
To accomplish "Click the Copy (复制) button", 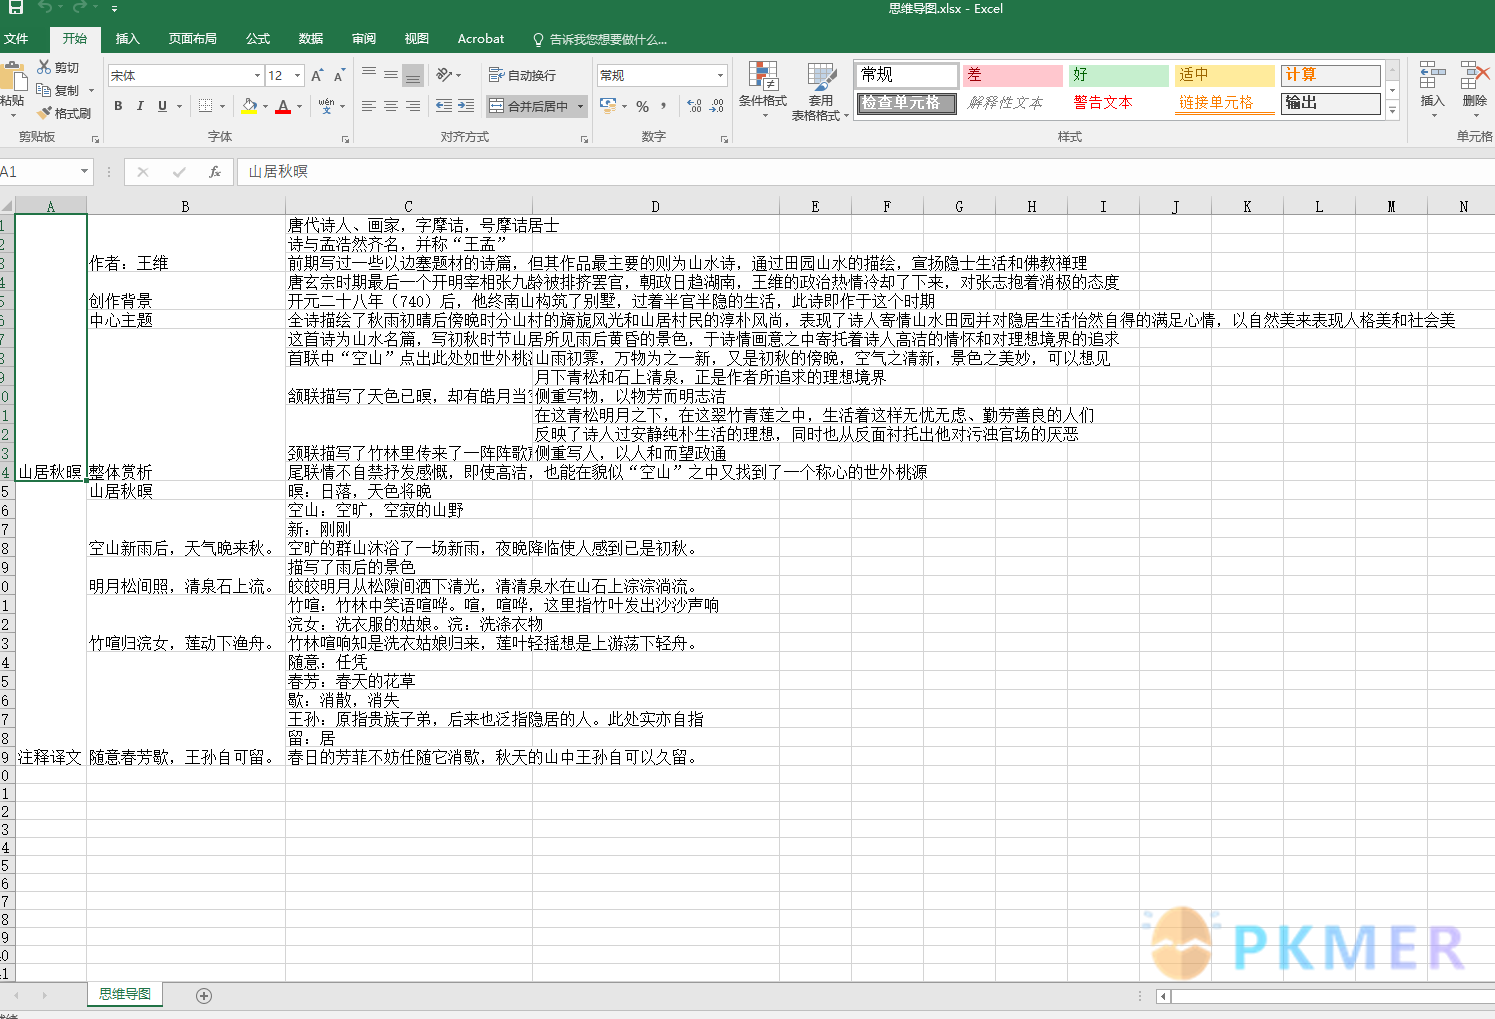I will click(58, 90).
